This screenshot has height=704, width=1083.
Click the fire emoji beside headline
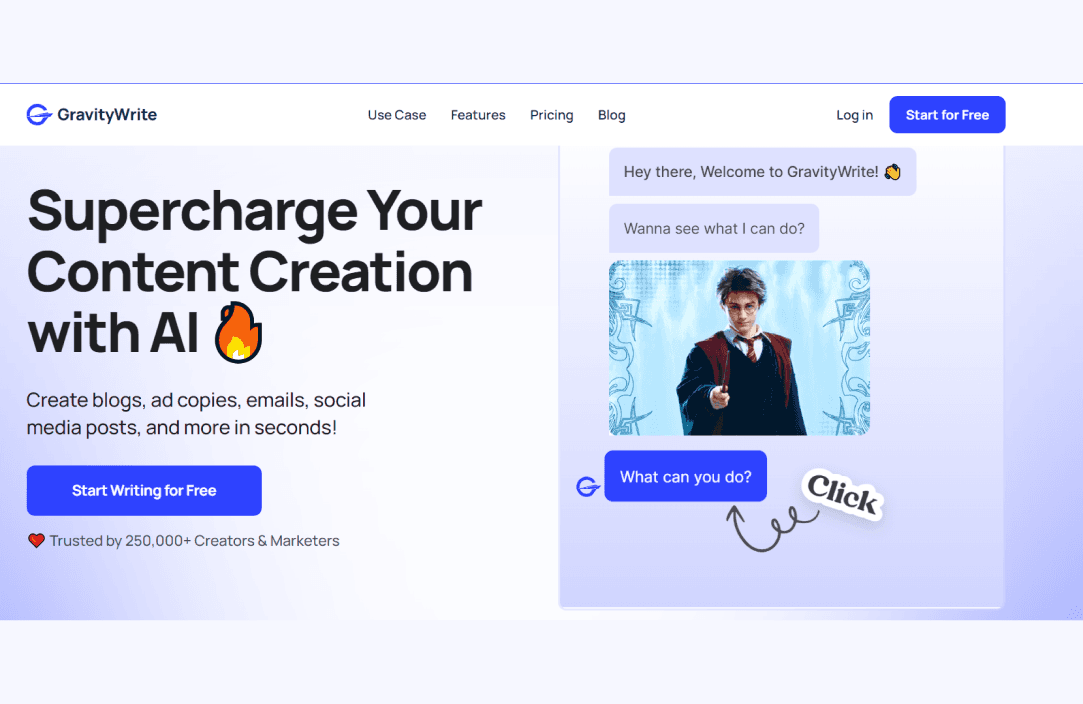tap(238, 332)
